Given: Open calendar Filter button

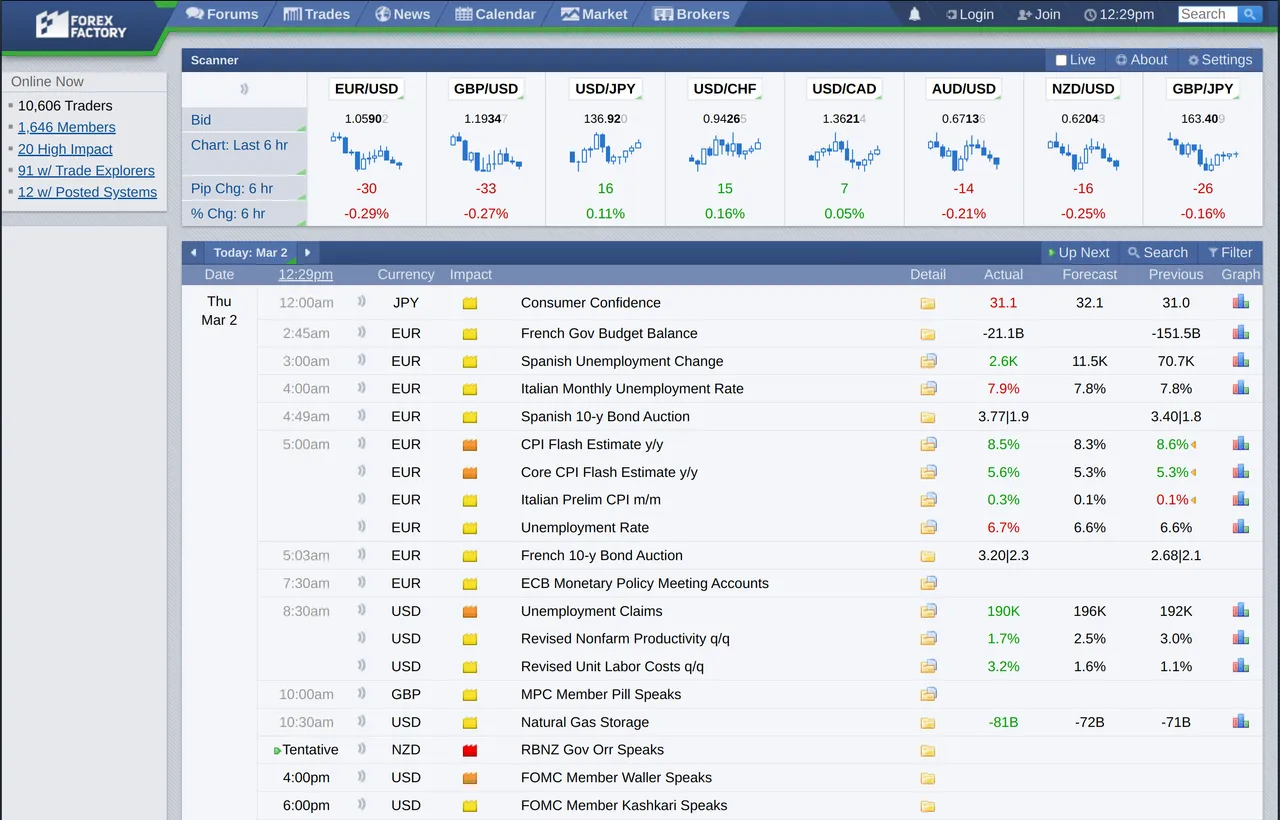Looking at the screenshot, I should 1230,253.
